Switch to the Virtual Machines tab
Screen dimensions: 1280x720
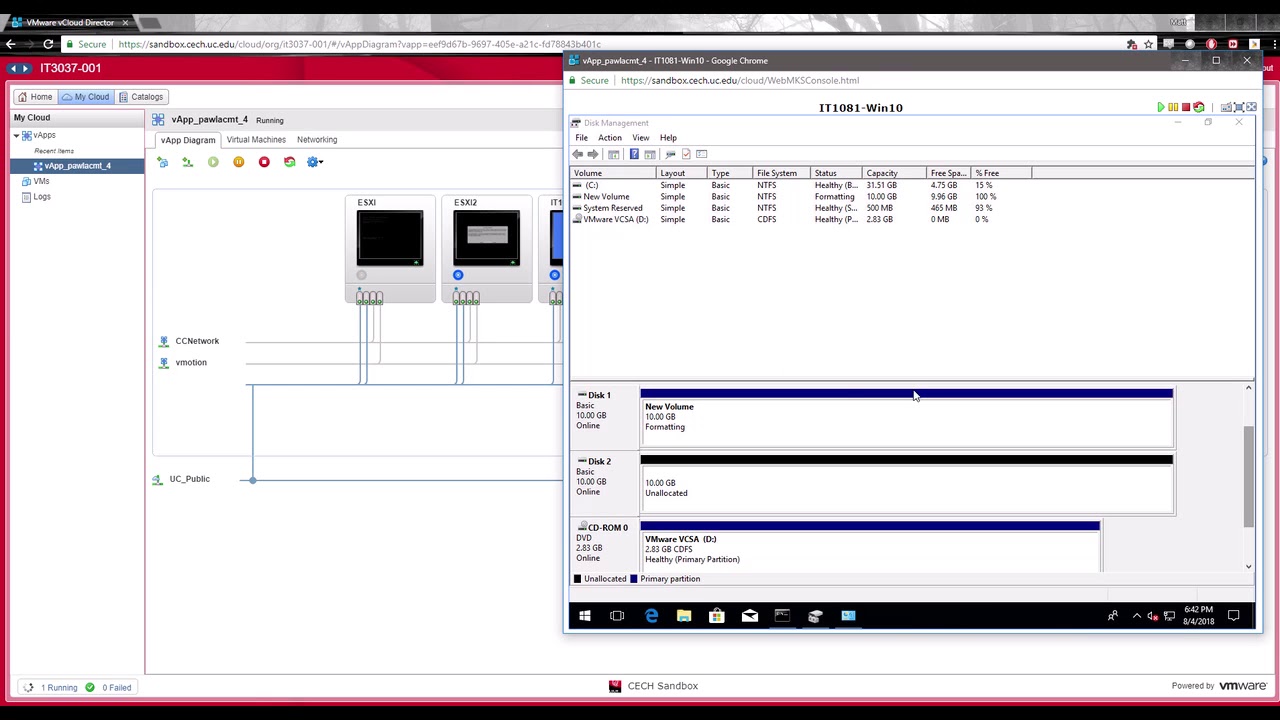[256, 140]
